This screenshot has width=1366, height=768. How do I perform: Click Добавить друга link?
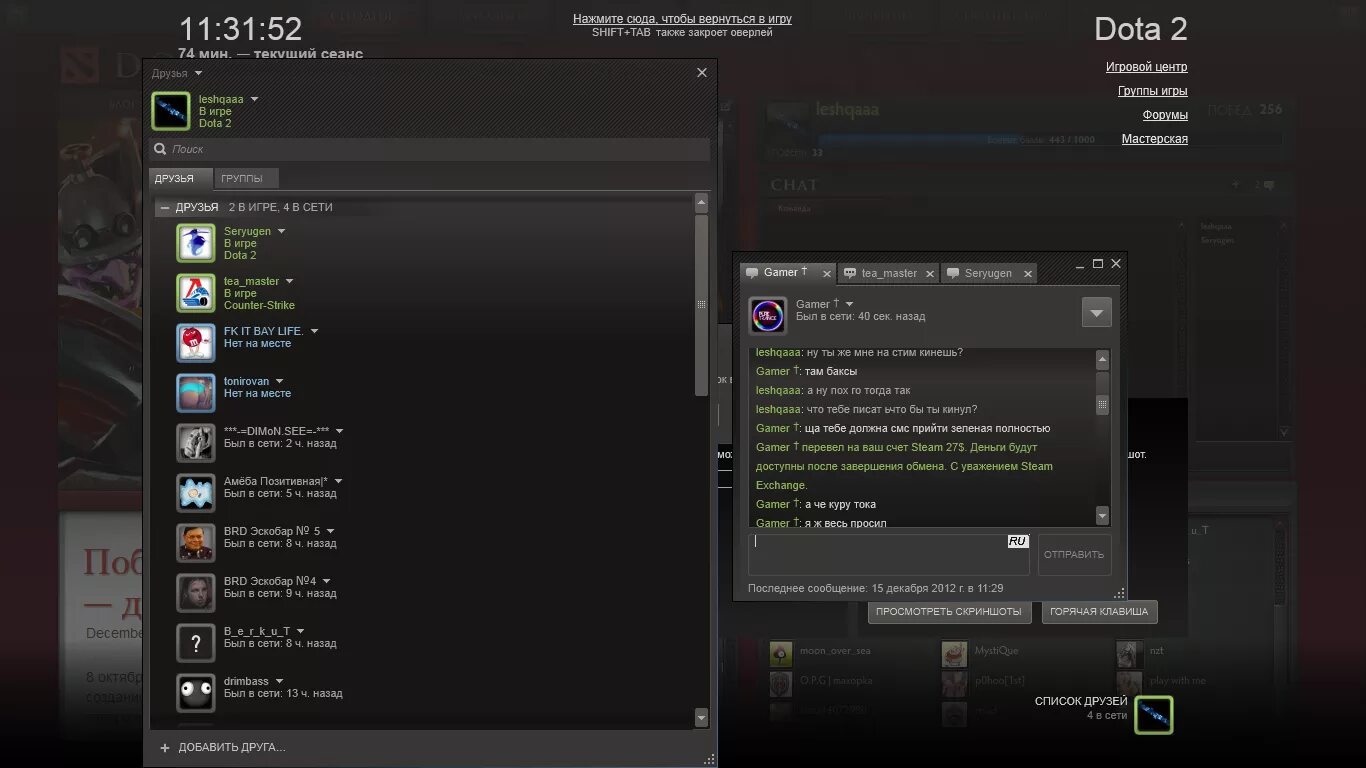[x=232, y=747]
